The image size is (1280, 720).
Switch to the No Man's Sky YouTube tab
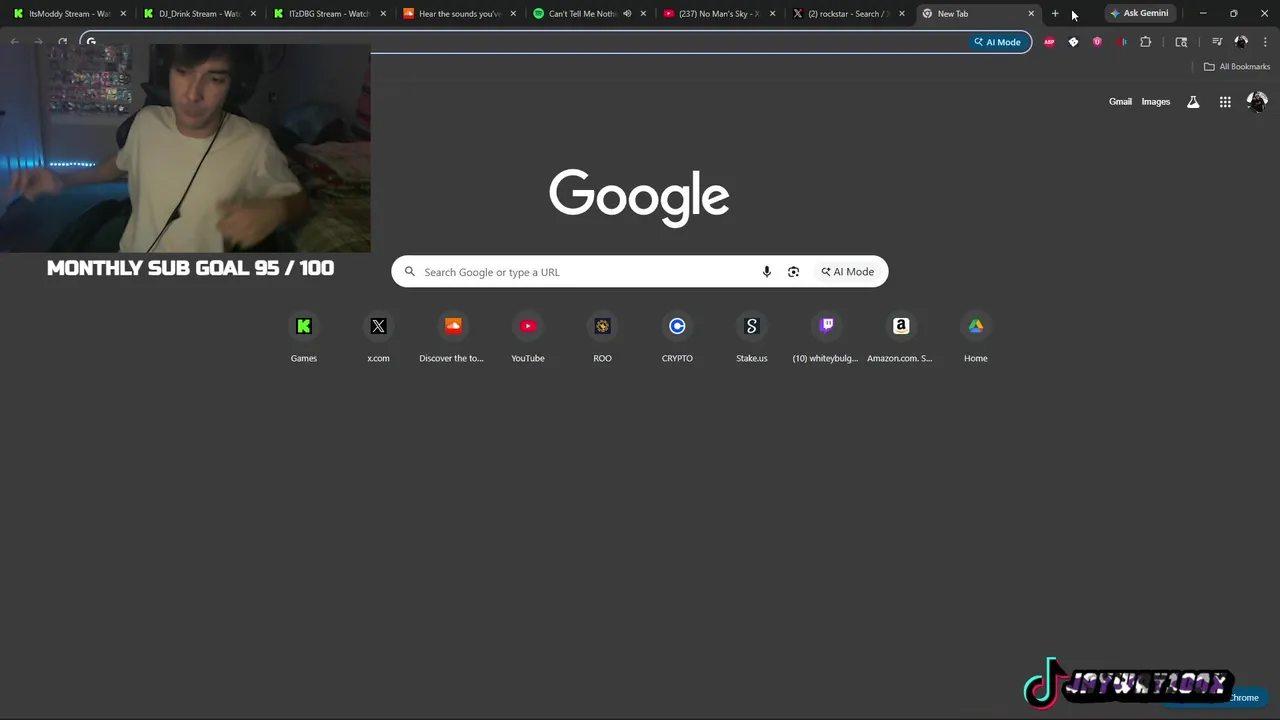[718, 14]
